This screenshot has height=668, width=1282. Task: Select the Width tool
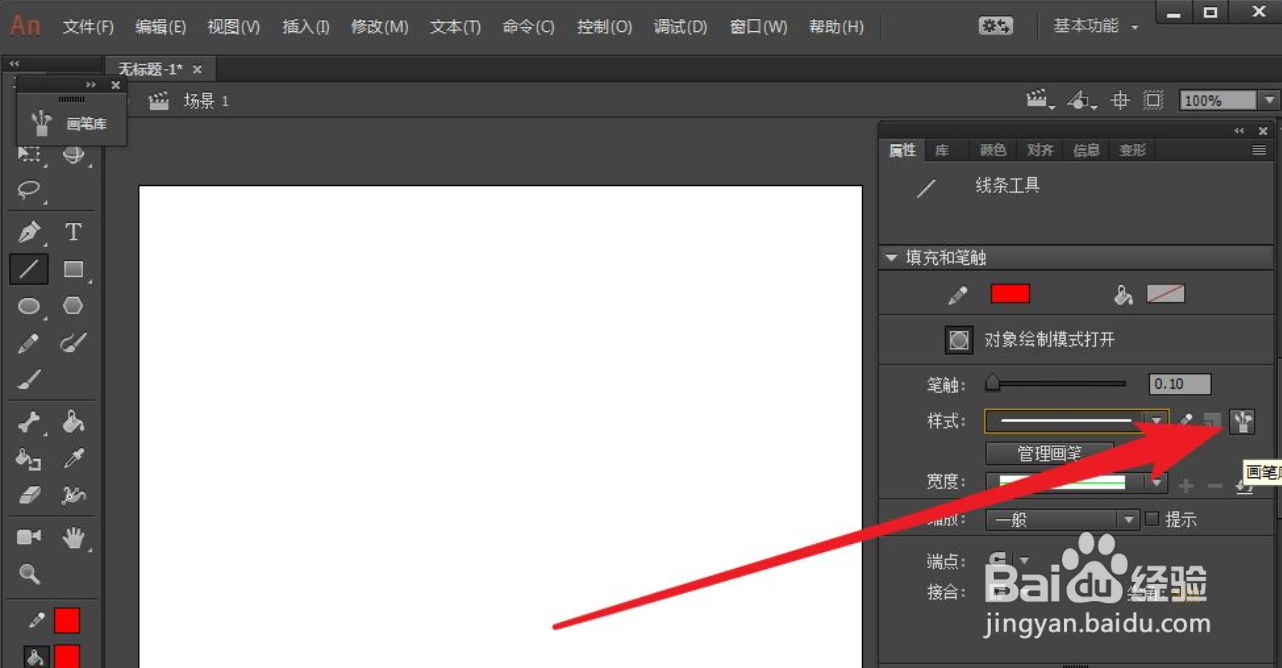click(73, 495)
